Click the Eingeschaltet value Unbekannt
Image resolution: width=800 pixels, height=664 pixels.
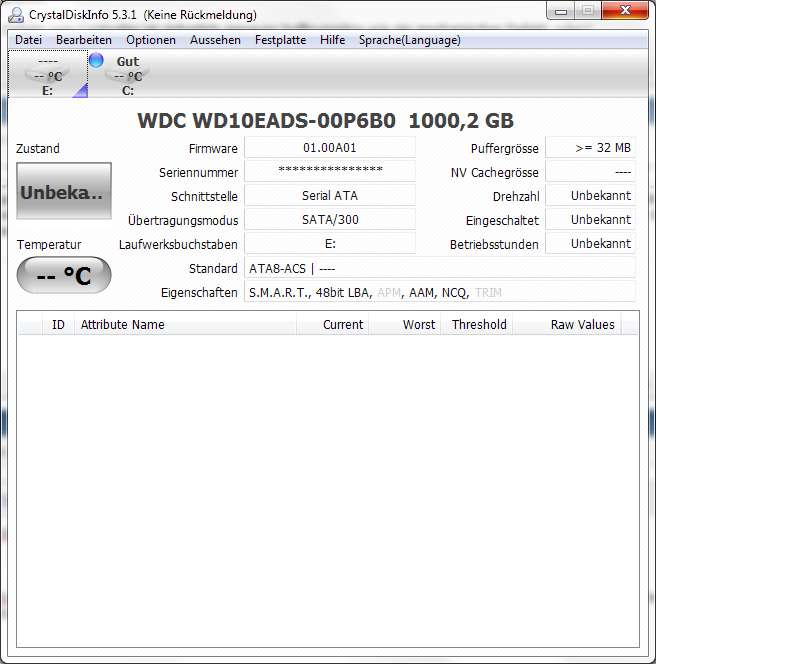590,219
